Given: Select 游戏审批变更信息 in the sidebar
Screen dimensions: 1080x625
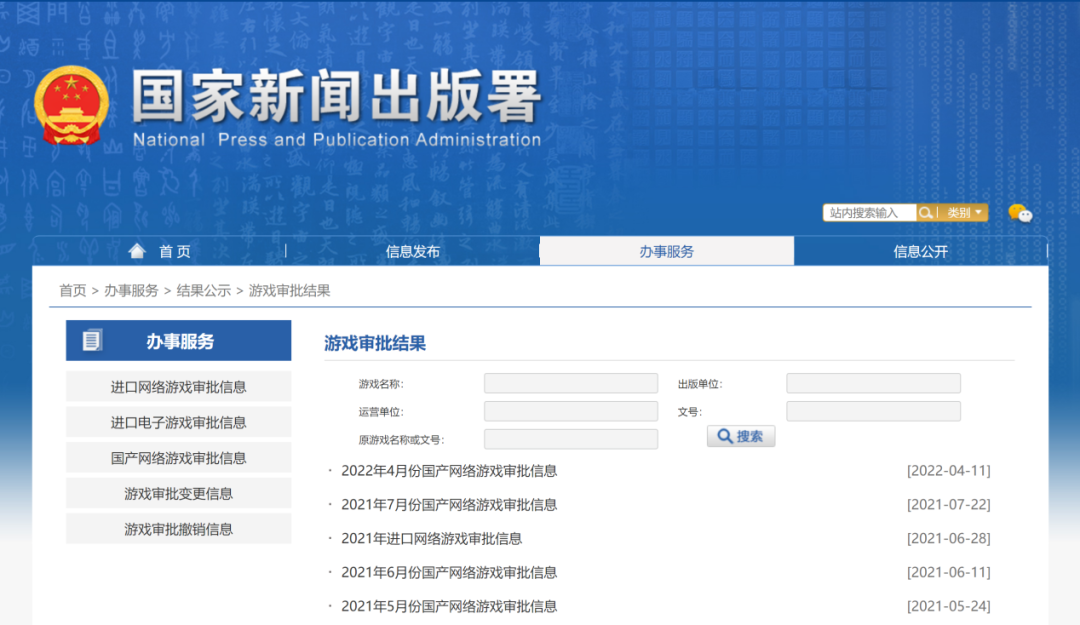Looking at the screenshot, I should (178, 493).
